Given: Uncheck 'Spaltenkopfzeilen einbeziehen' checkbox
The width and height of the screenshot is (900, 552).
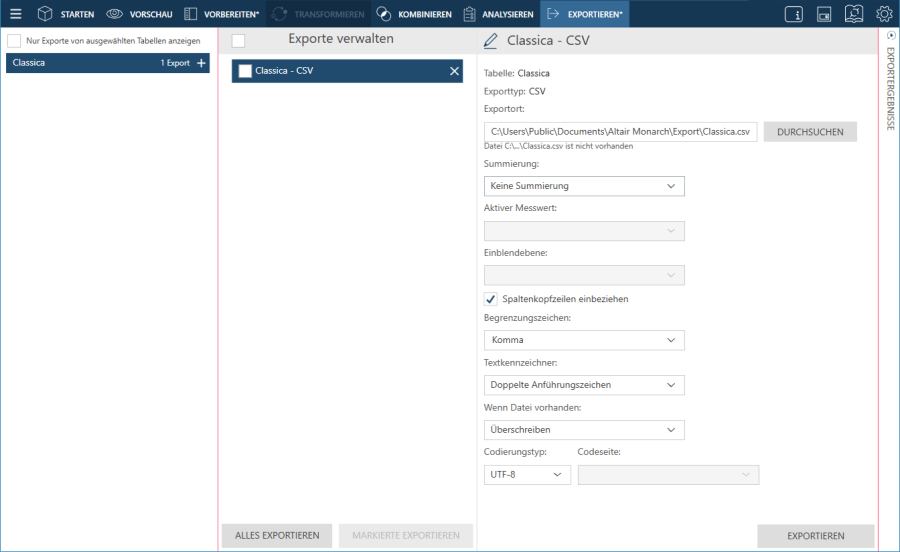Looking at the screenshot, I should pyautogui.click(x=491, y=299).
